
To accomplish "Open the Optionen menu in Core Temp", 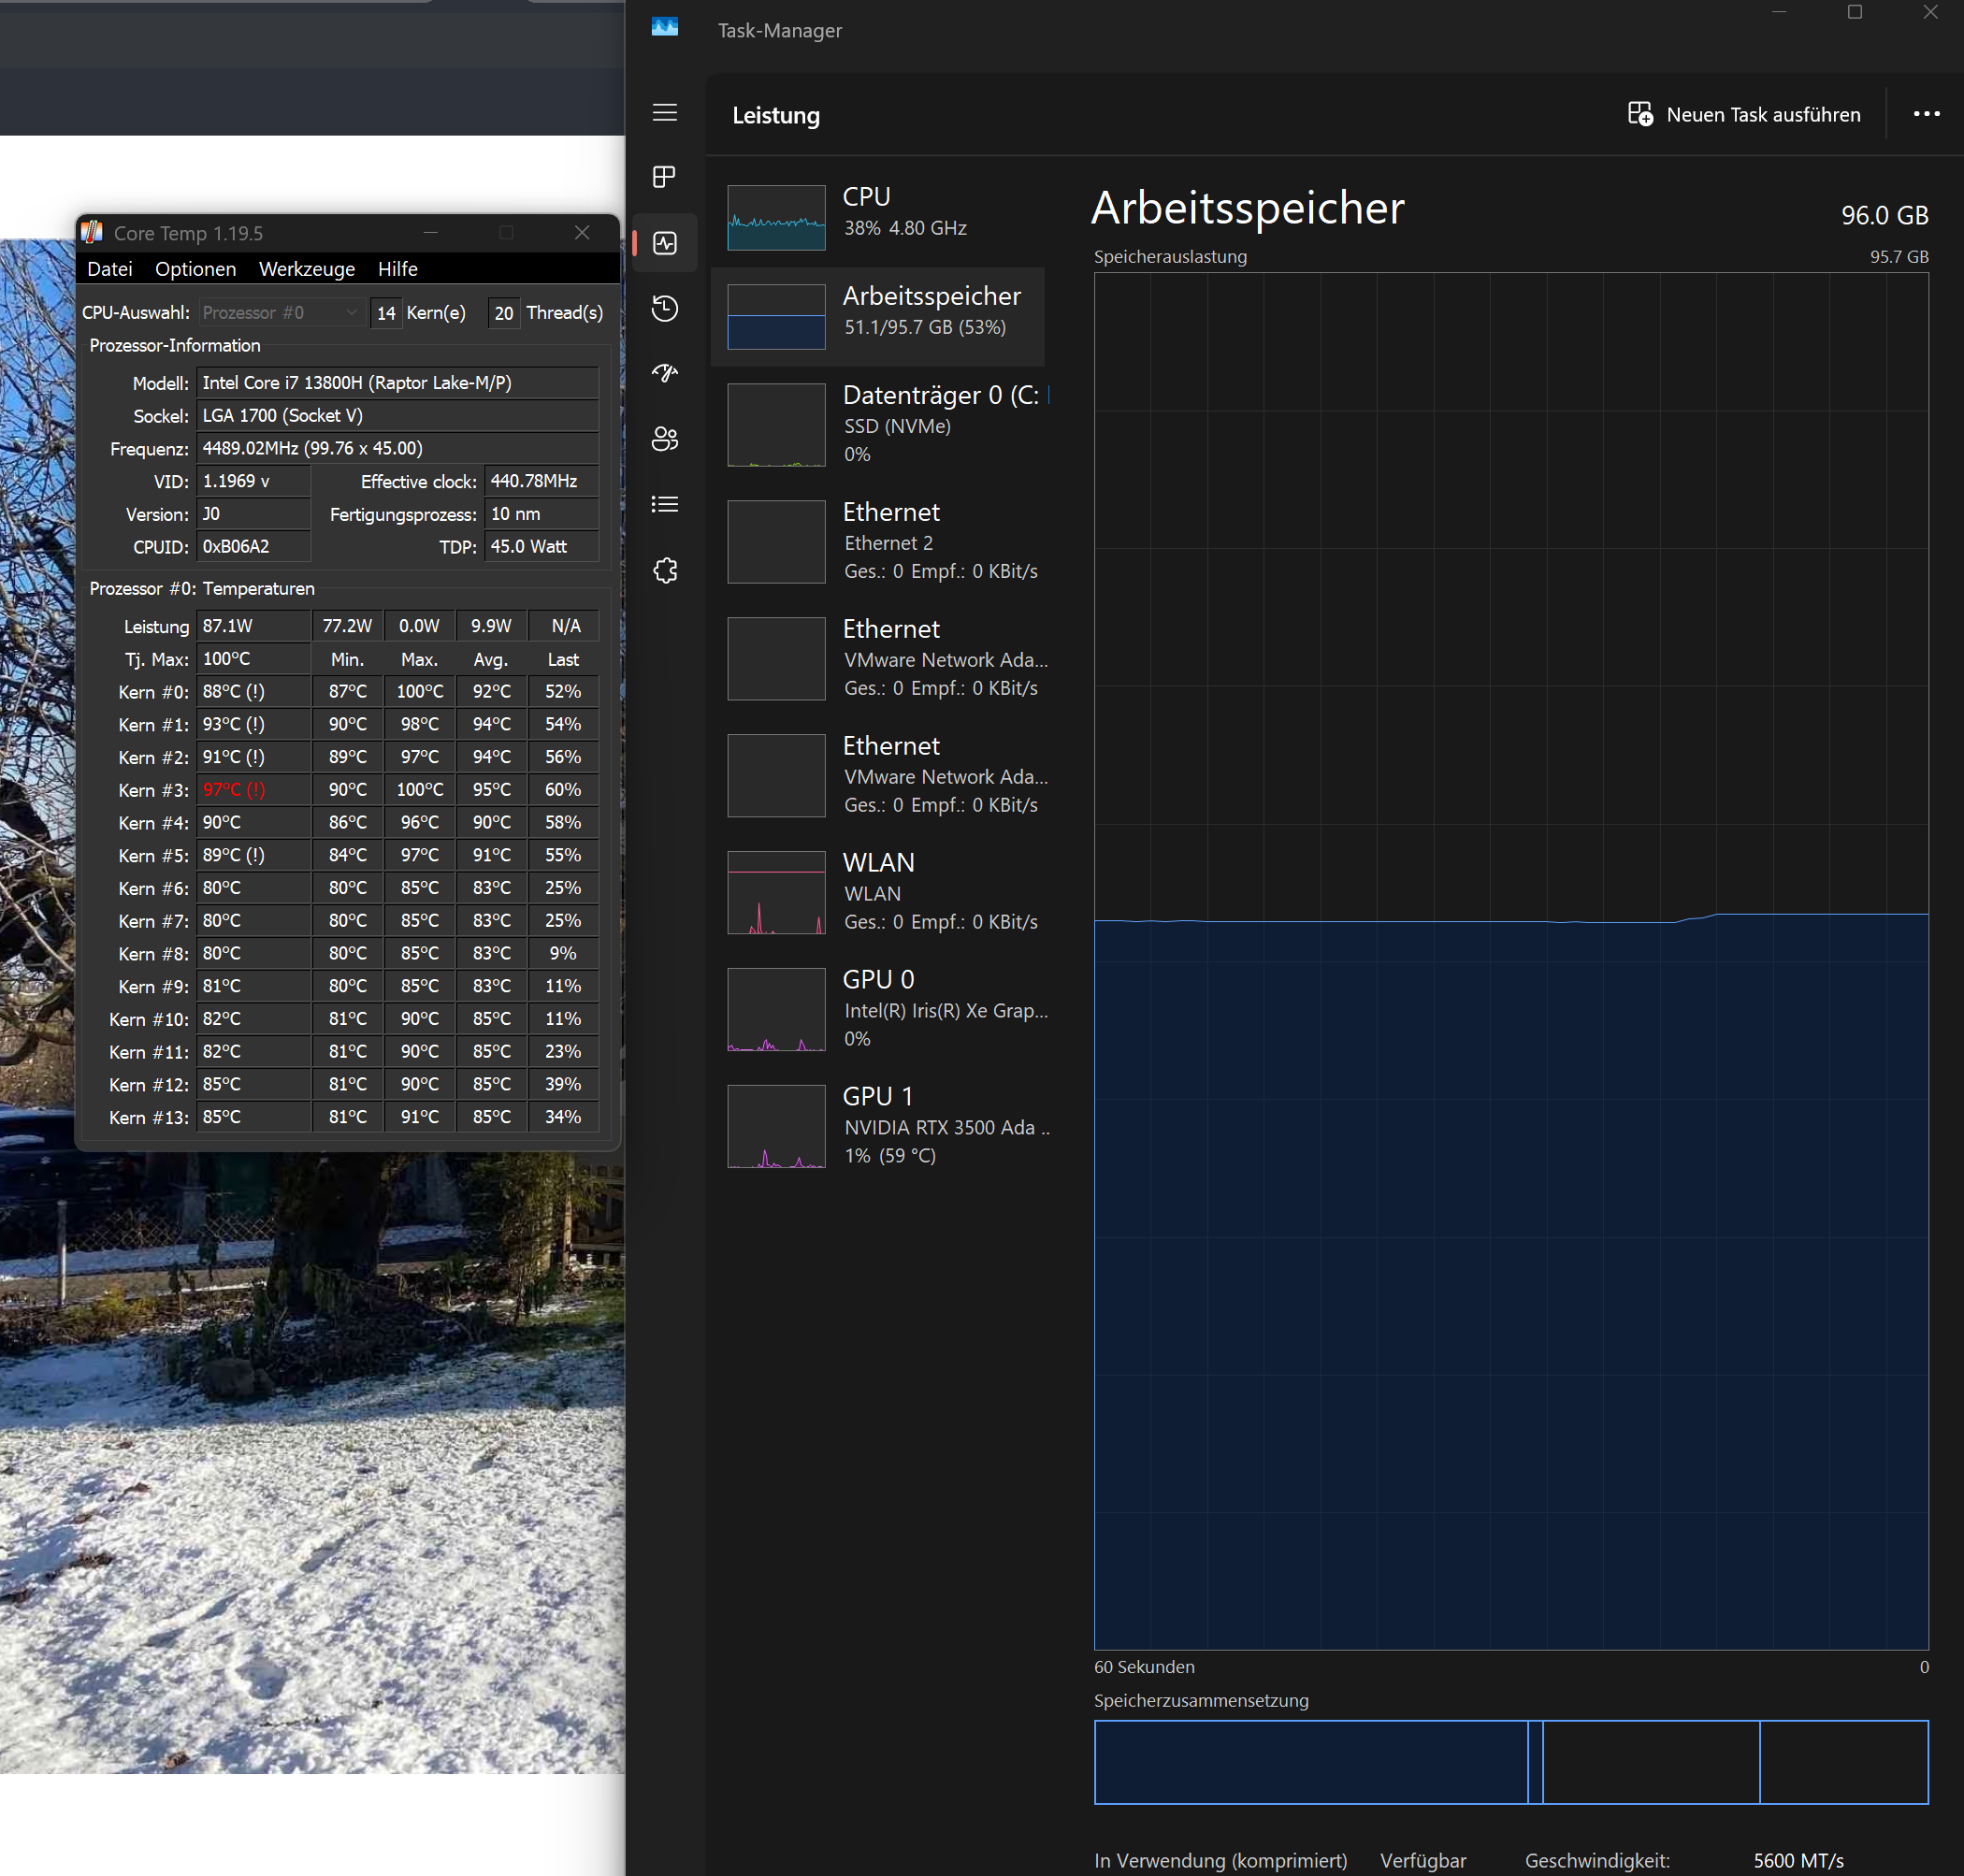I will coord(195,269).
